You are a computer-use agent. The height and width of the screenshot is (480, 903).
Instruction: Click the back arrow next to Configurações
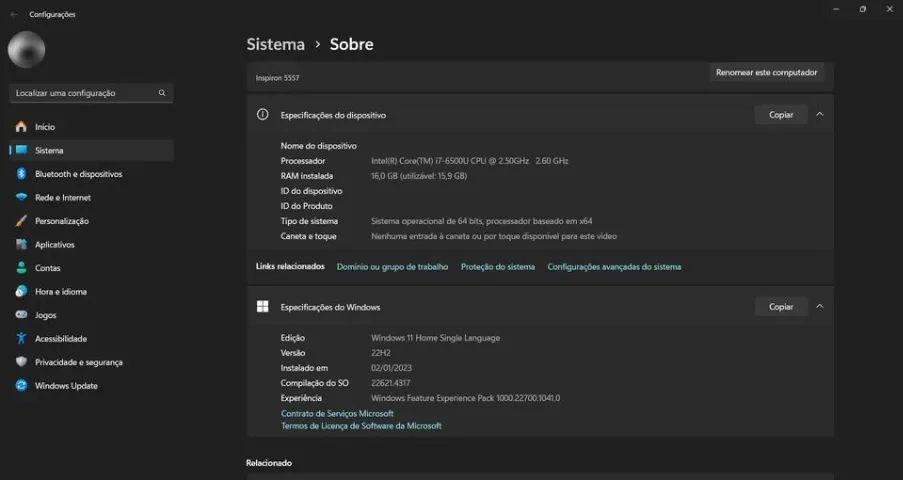(14, 14)
